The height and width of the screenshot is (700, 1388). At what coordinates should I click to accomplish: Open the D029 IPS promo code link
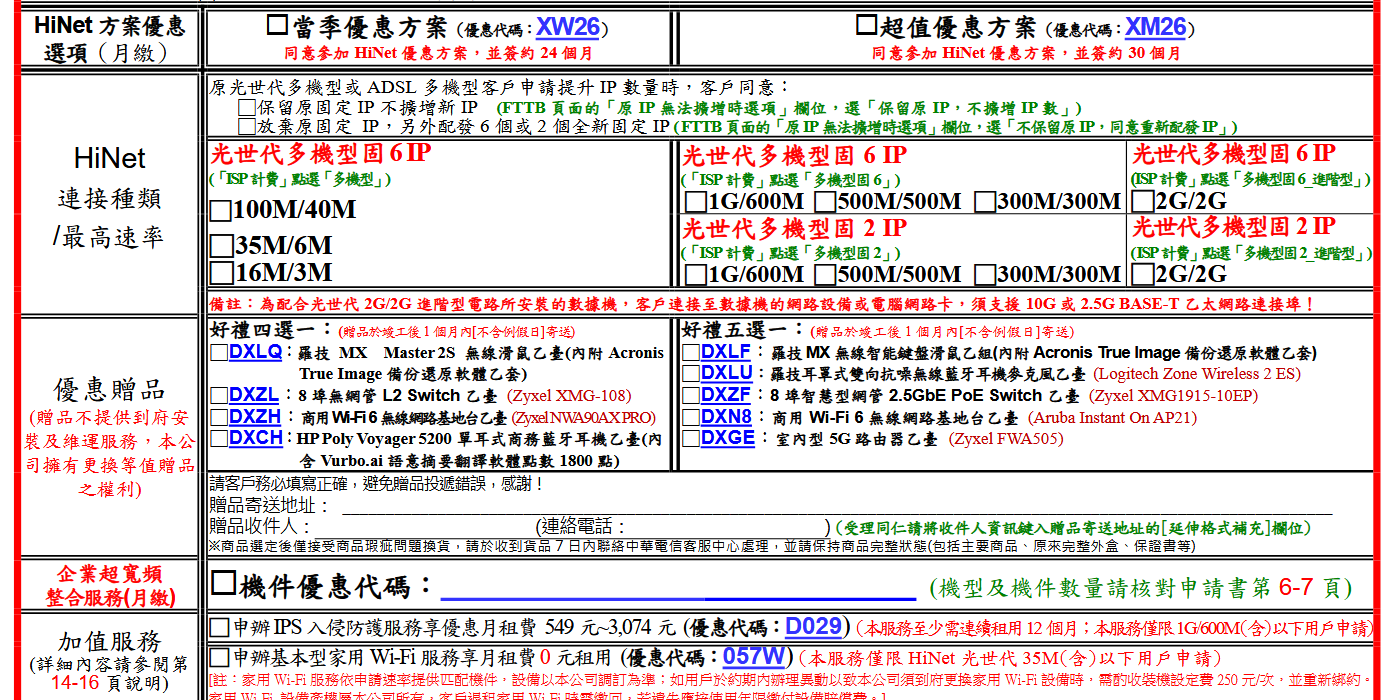click(x=813, y=627)
